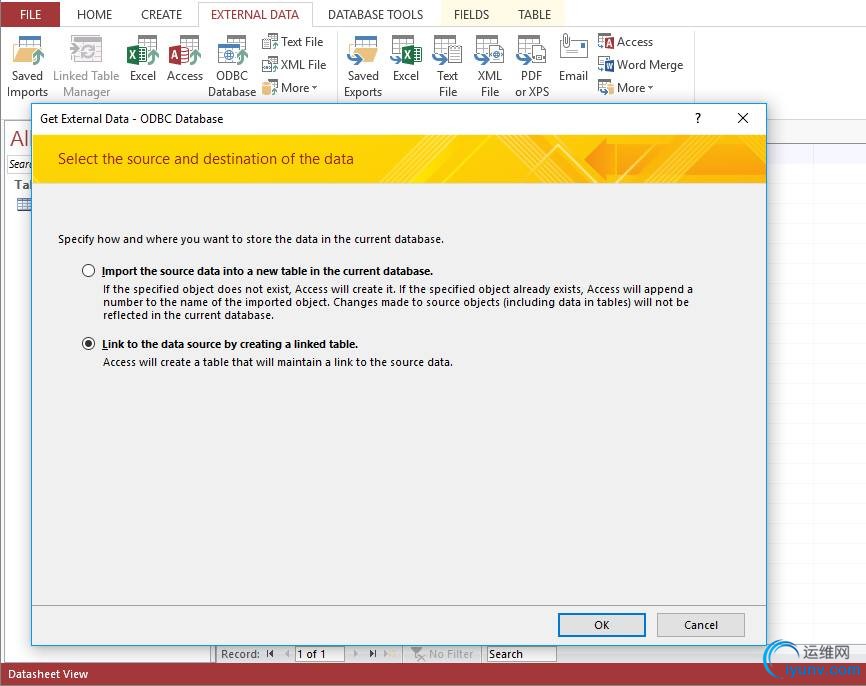This screenshot has width=866, height=686.
Task: Export to Access database
Action: (x=625, y=41)
